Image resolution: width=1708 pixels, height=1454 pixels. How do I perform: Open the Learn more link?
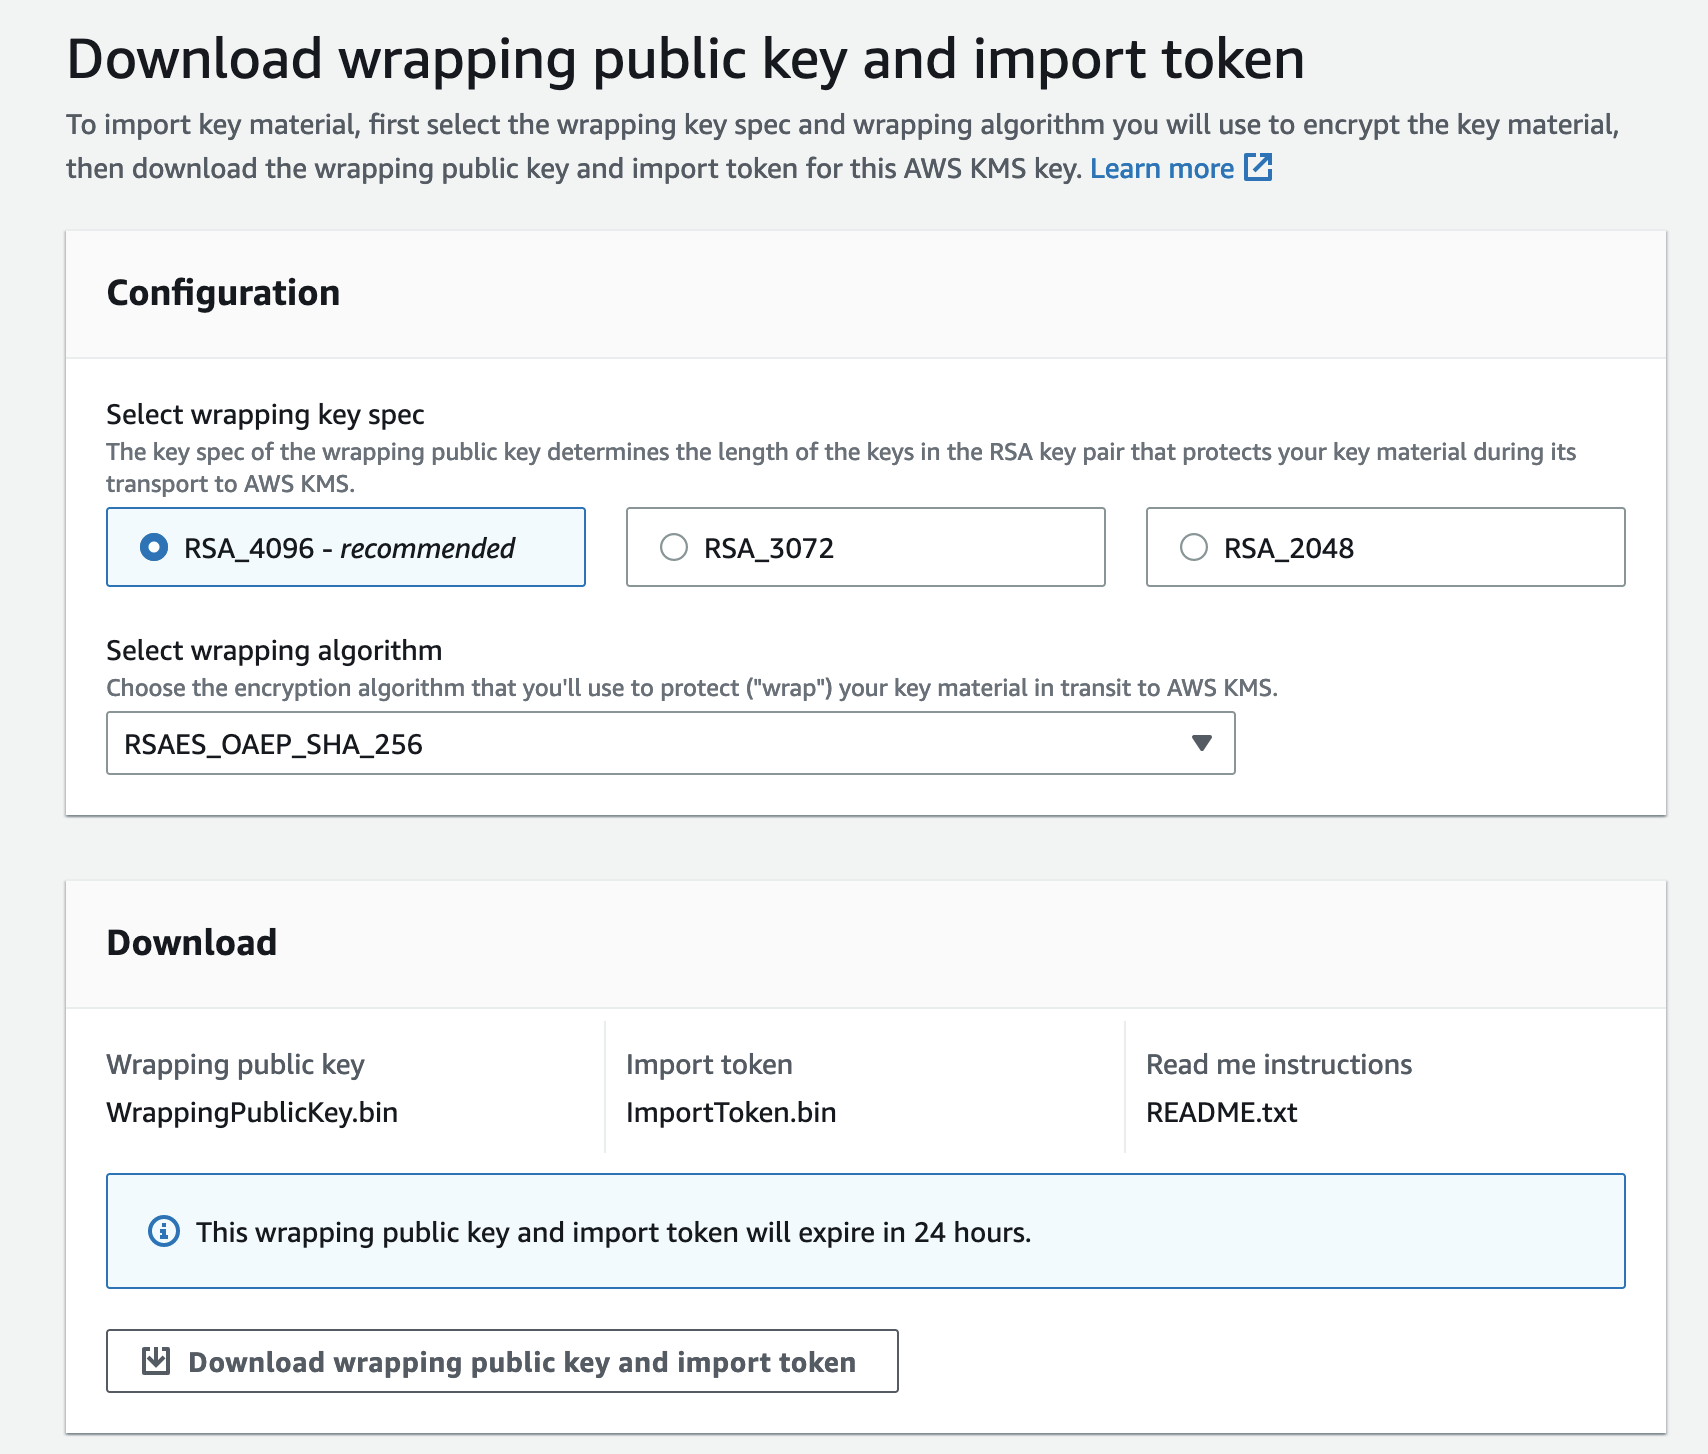coord(1161,169)
